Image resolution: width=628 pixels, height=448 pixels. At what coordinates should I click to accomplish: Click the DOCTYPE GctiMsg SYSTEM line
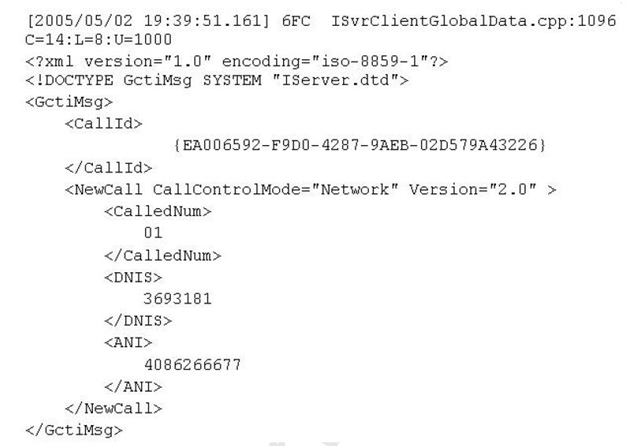click(x=217, y=80)
